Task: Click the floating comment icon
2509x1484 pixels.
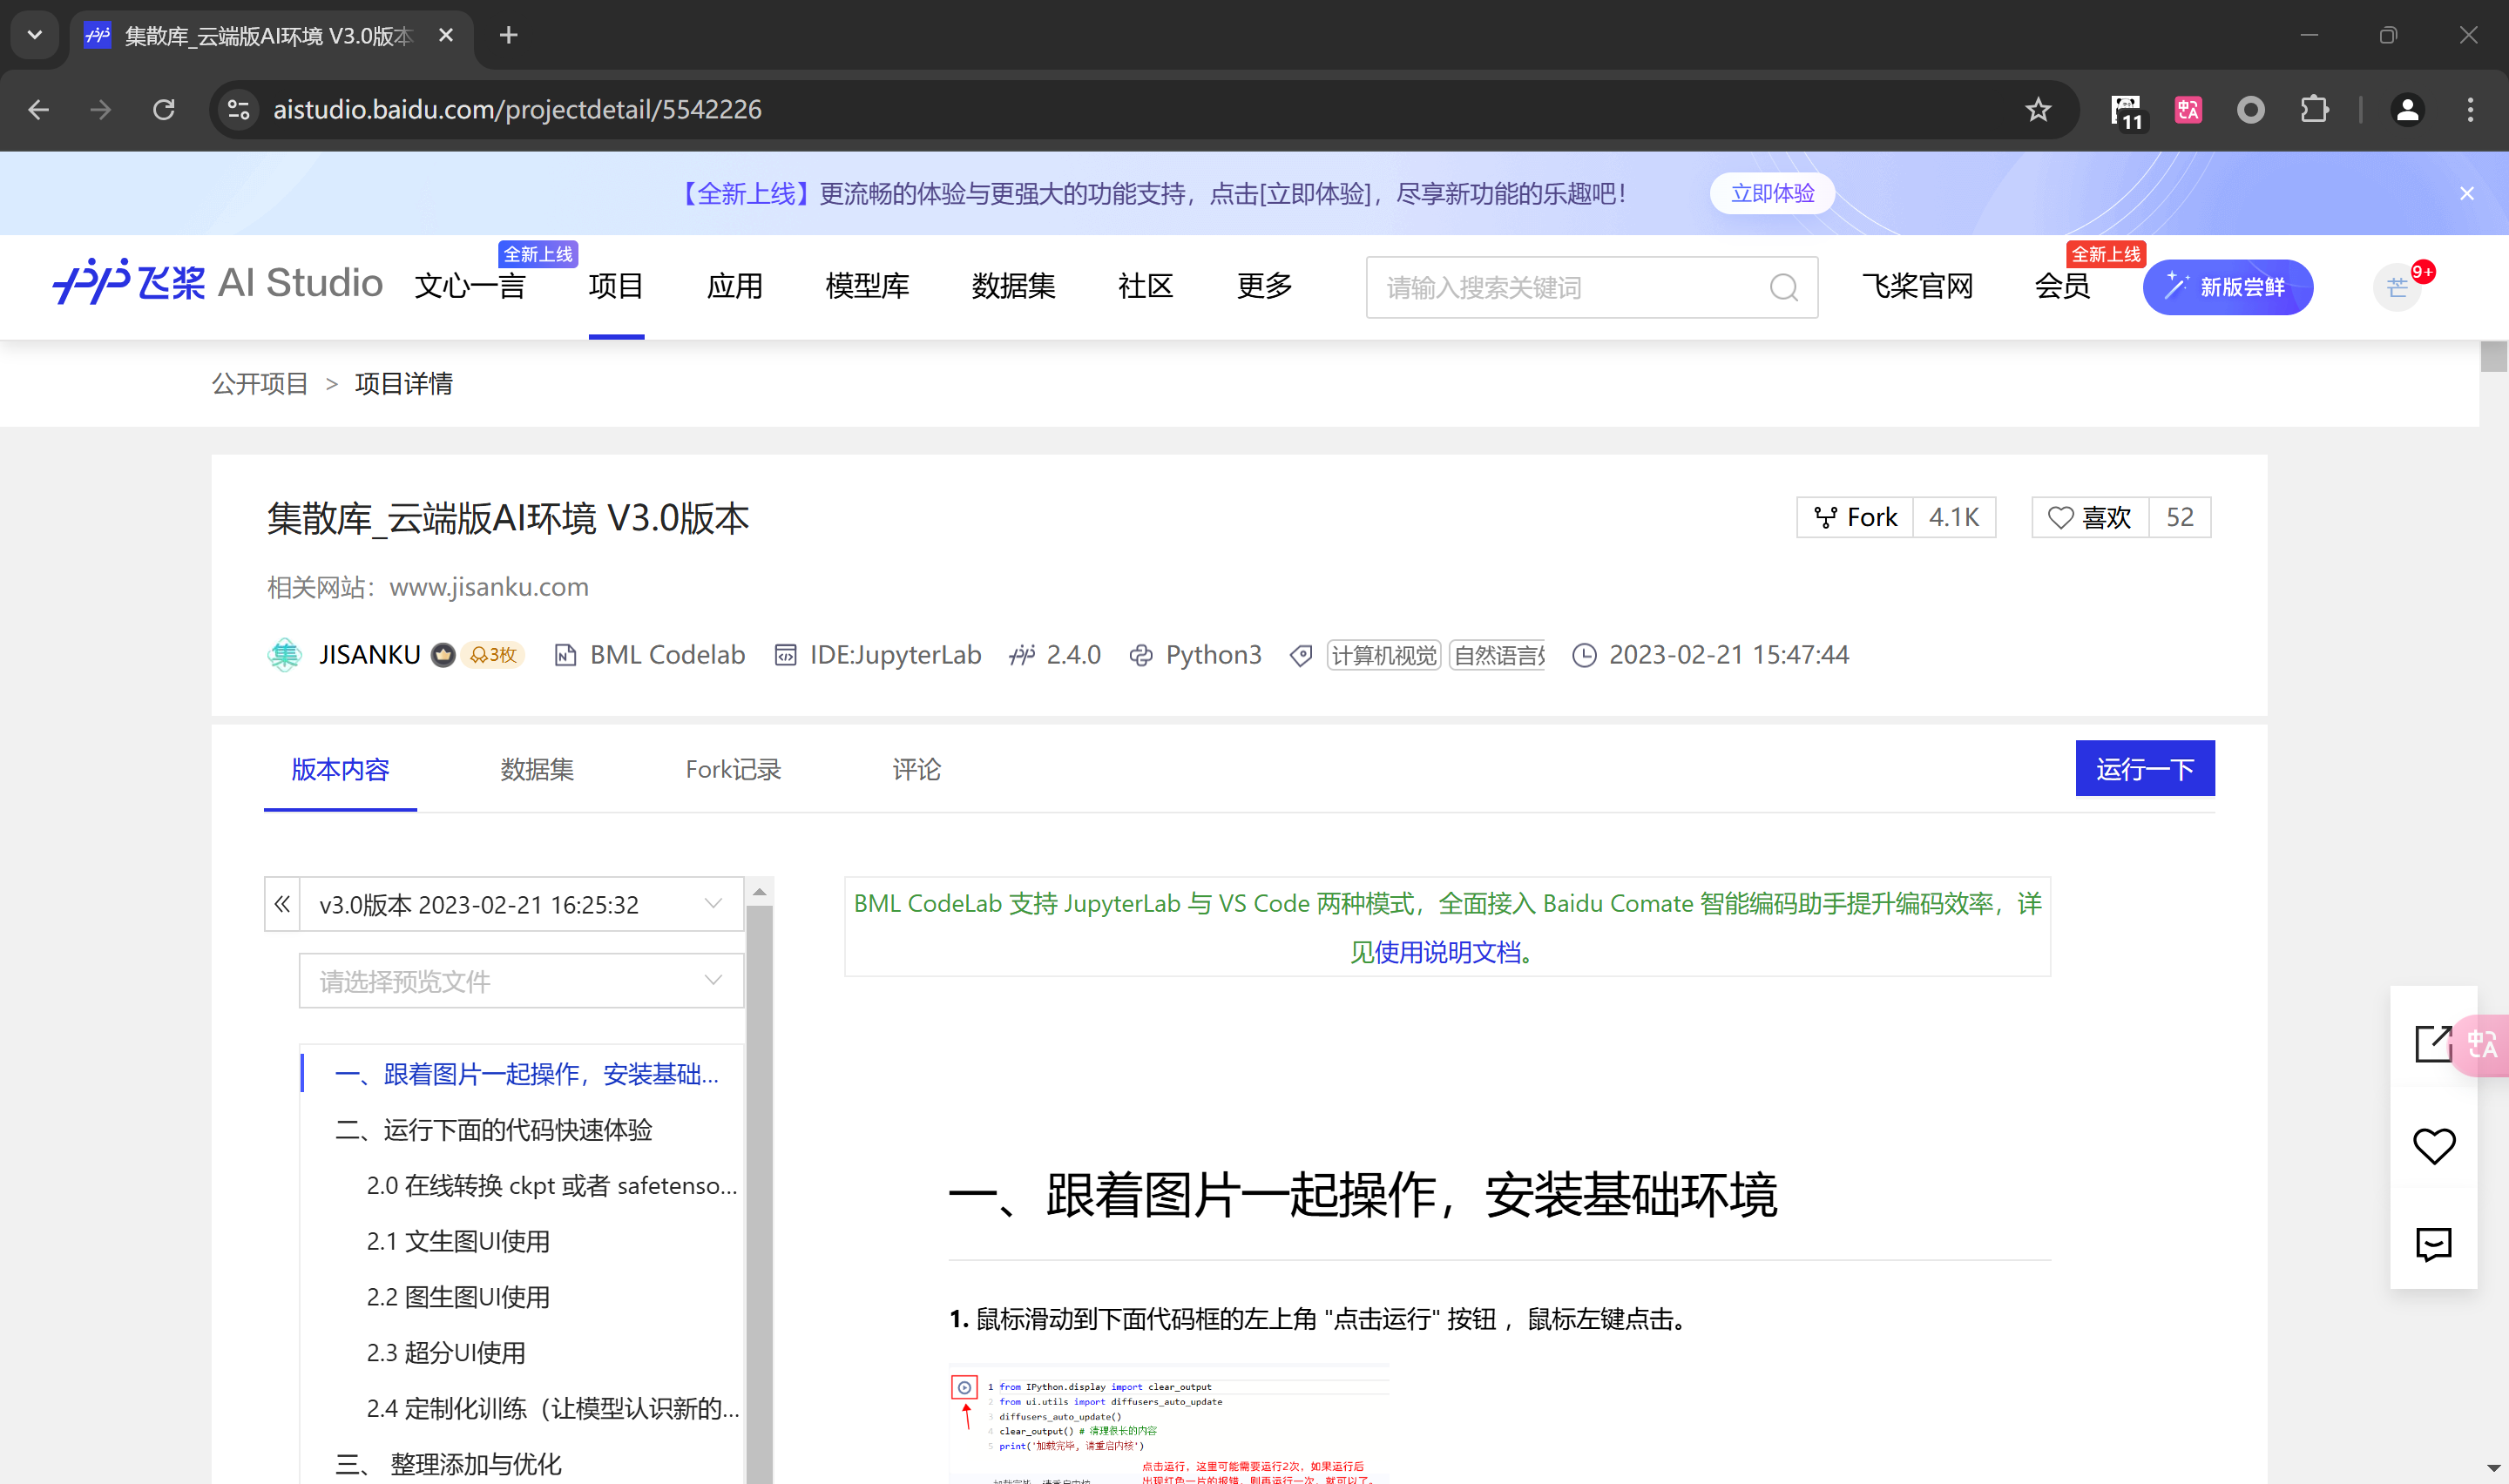Action: click(2433, 1244)
